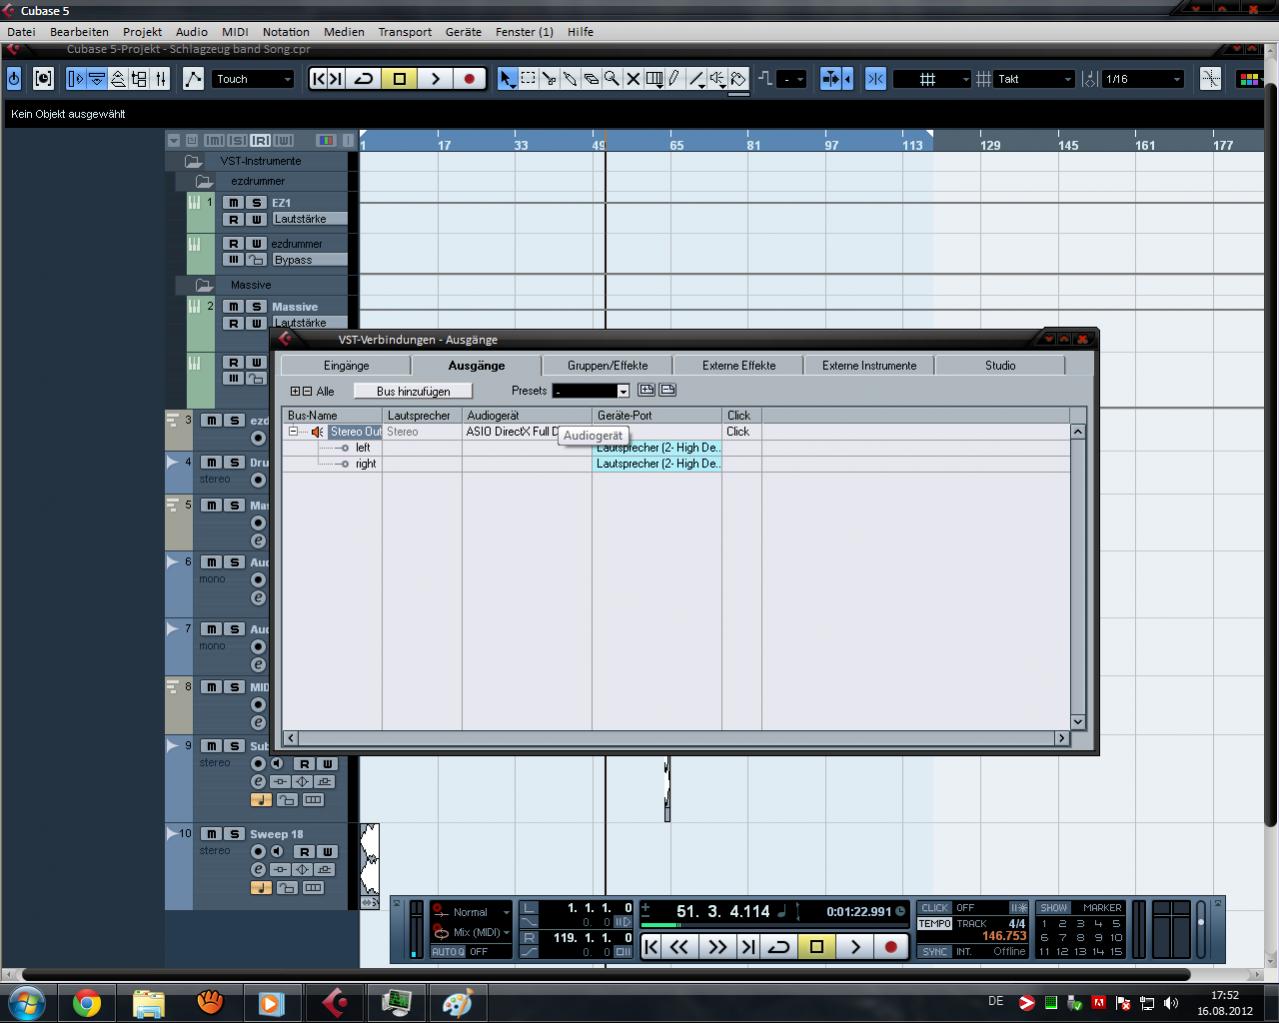Open the Paint app in the taskbar
Screen dimensions: 1279x1023
point(457,1002)
